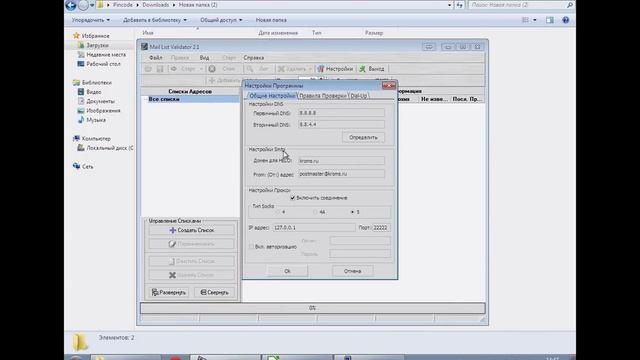Open Локальный диск in sidebar

[x=109, y=148]
